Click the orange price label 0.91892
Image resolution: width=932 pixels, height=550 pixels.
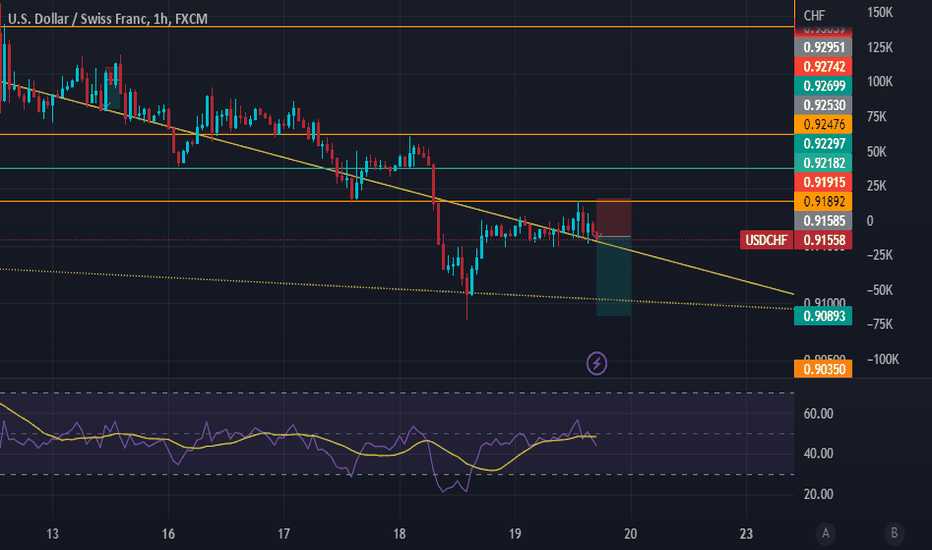coord(823,202)
